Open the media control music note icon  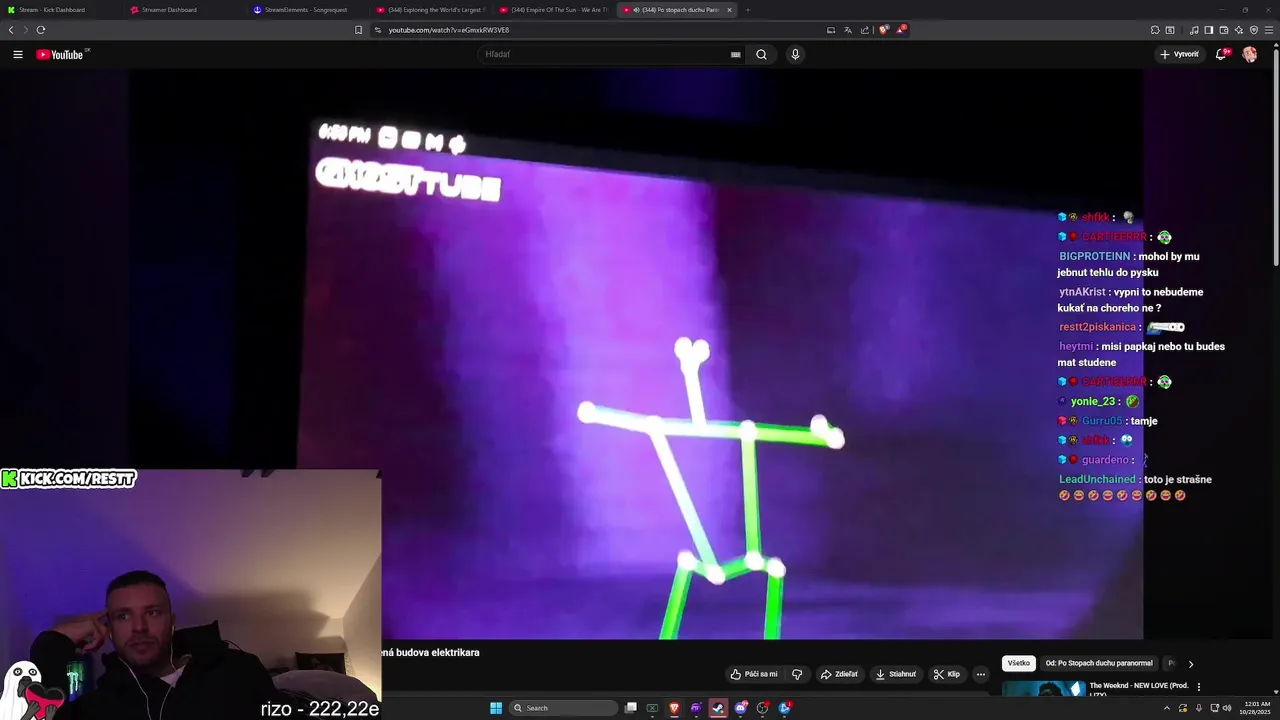point(1193,30)
